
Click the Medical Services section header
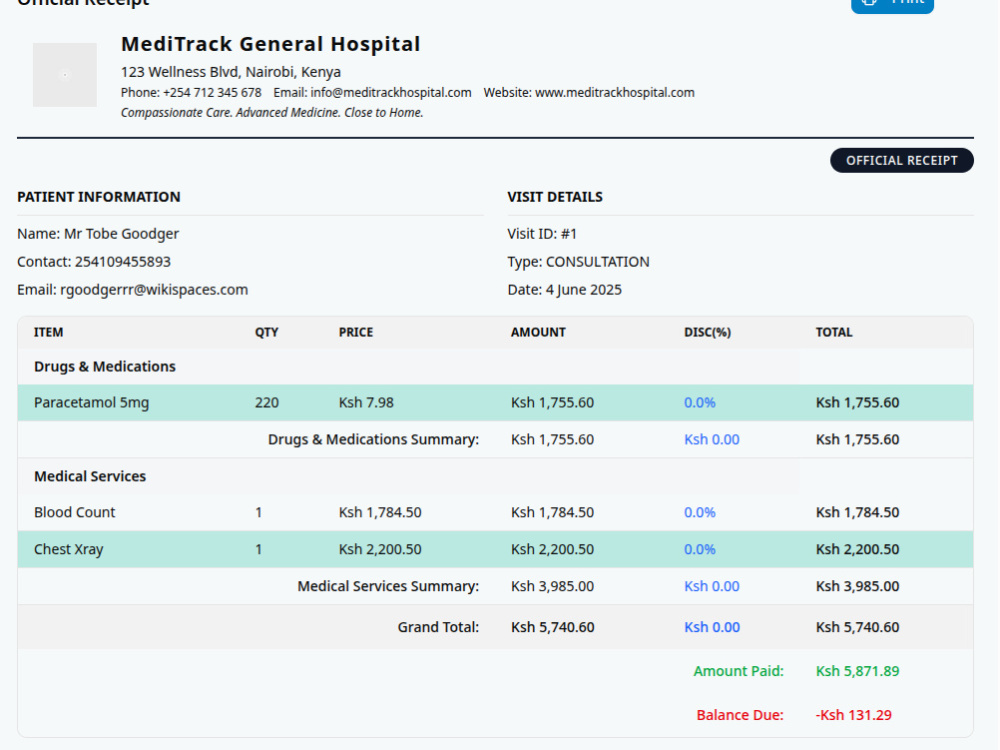[x=90, y=476]
